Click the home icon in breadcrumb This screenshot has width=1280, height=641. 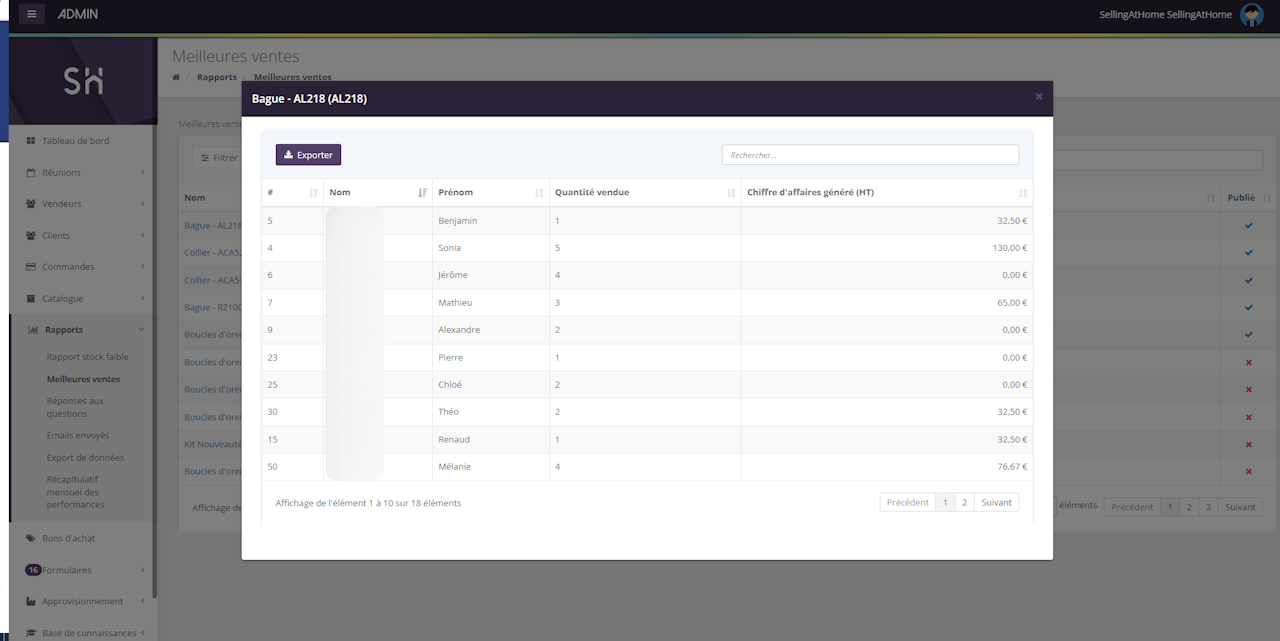176,77
